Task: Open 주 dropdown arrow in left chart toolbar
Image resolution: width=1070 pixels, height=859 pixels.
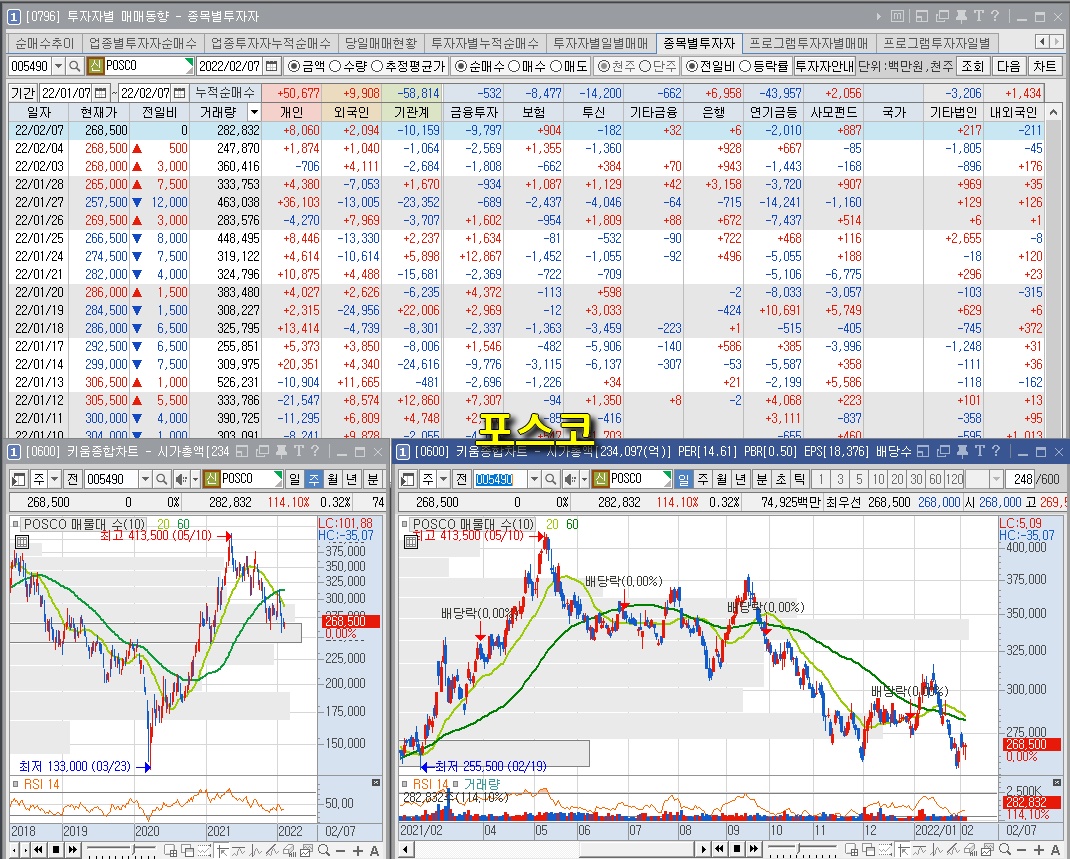Action: [55, 479]
